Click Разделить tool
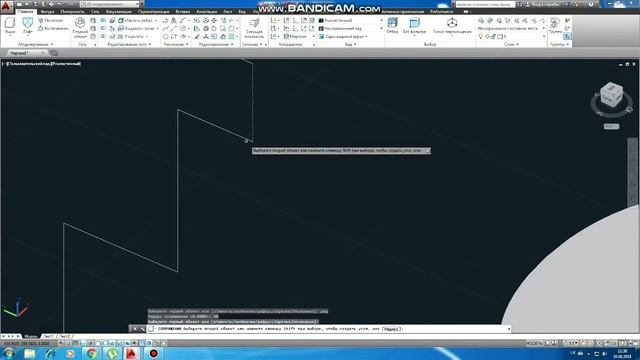Screen dimensions: 640x360 [x=133, y=37]
